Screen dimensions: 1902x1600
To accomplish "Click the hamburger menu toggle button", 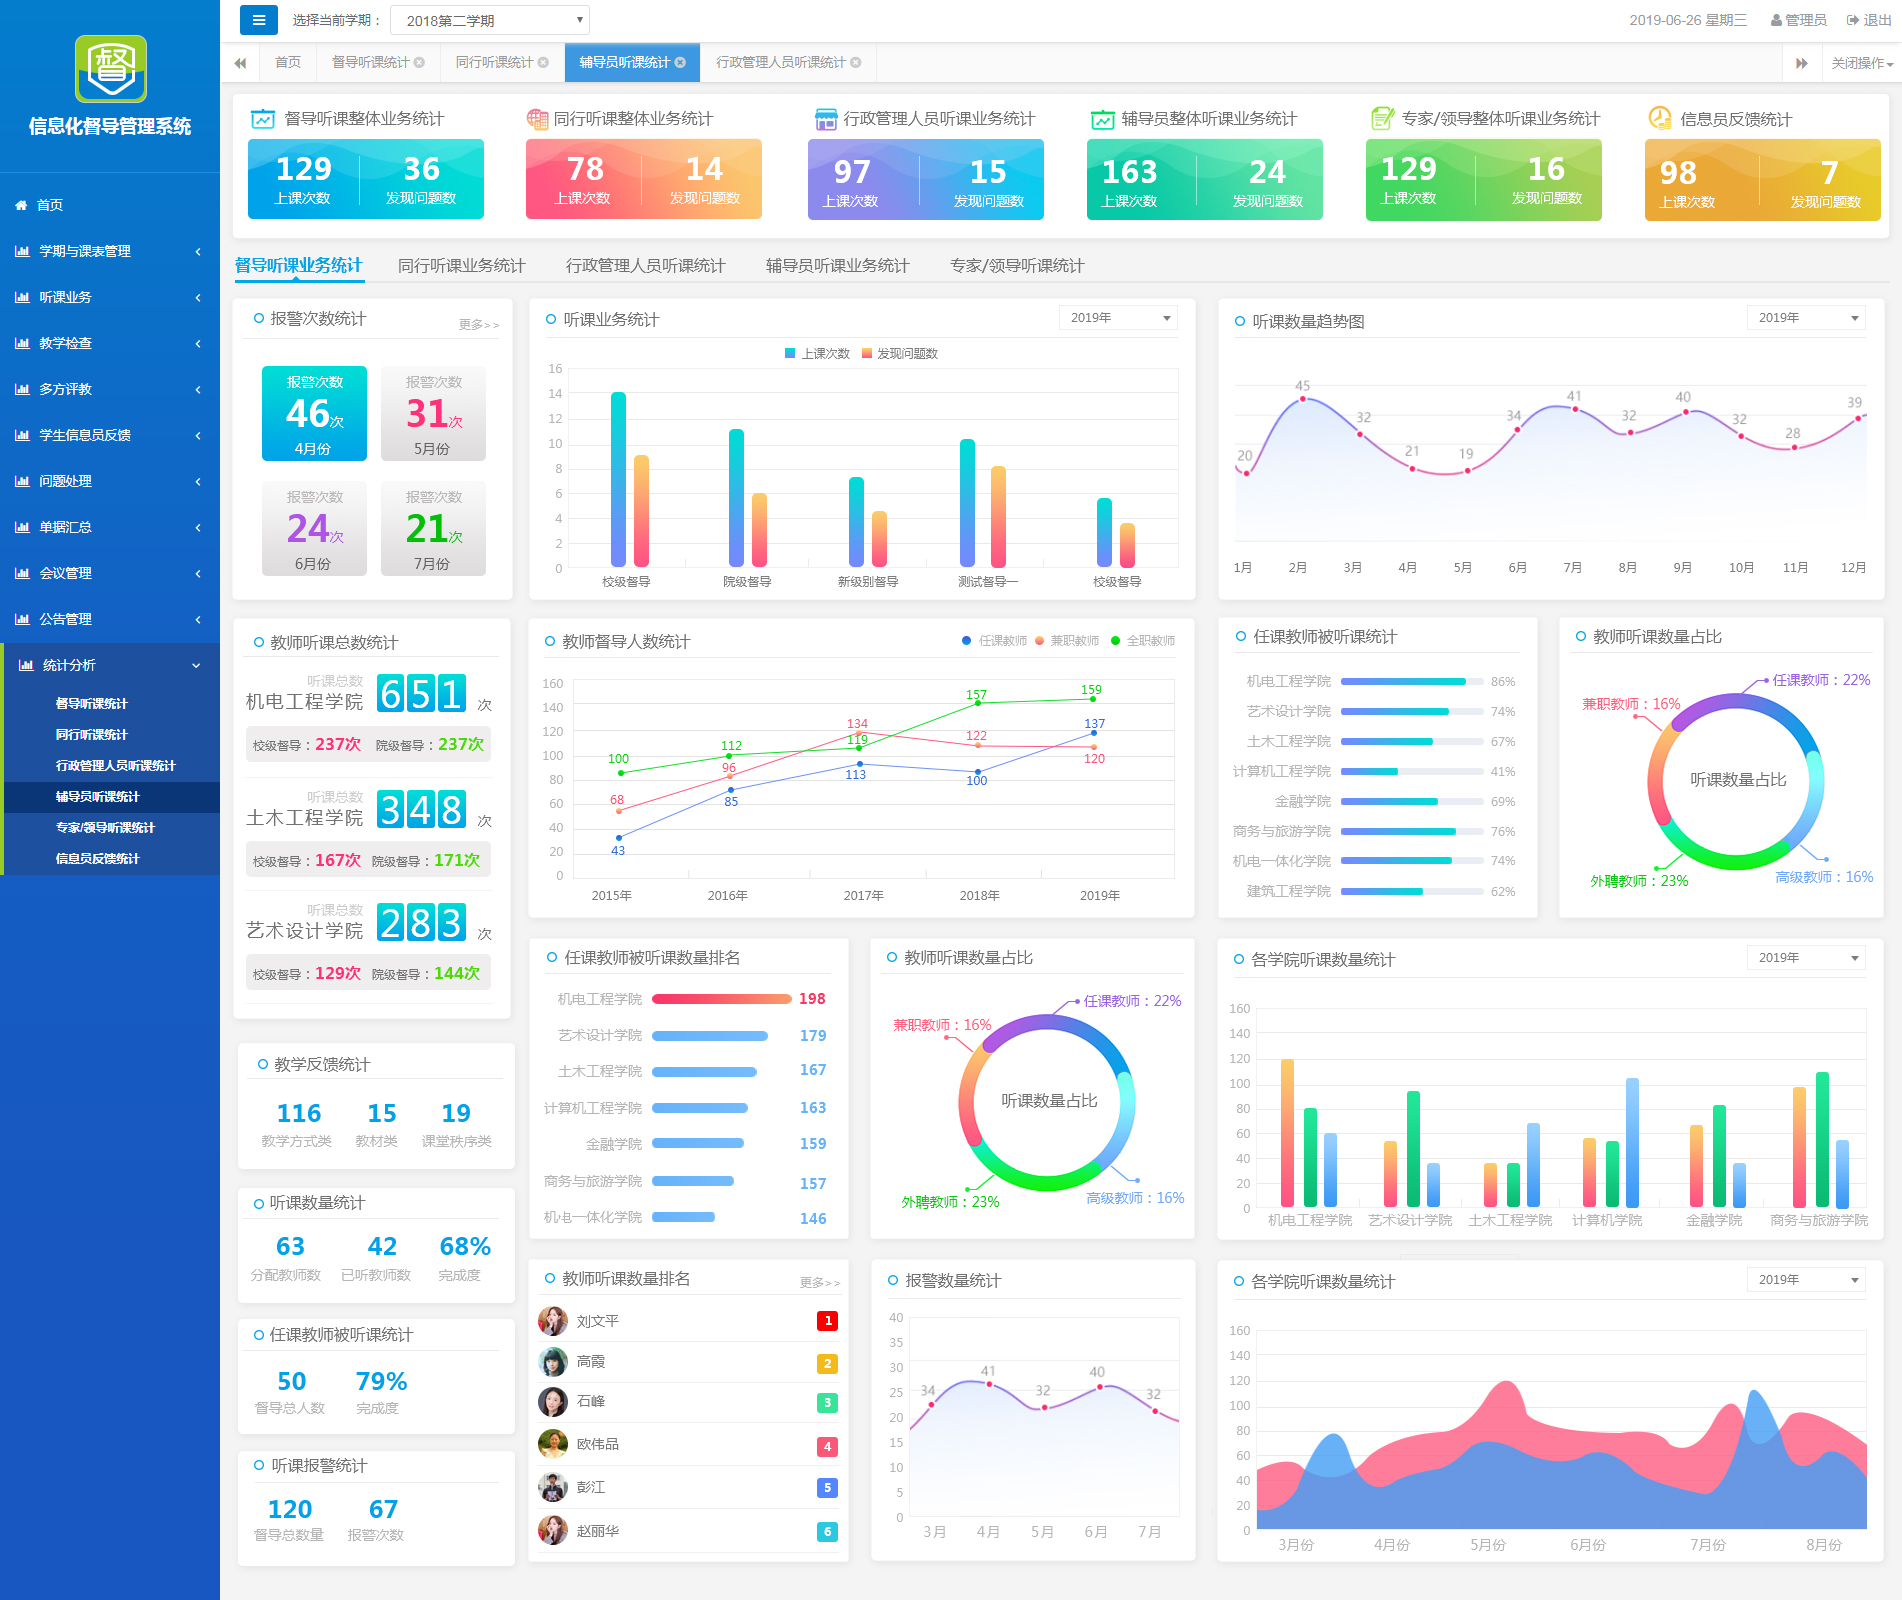I will point(259,20).
